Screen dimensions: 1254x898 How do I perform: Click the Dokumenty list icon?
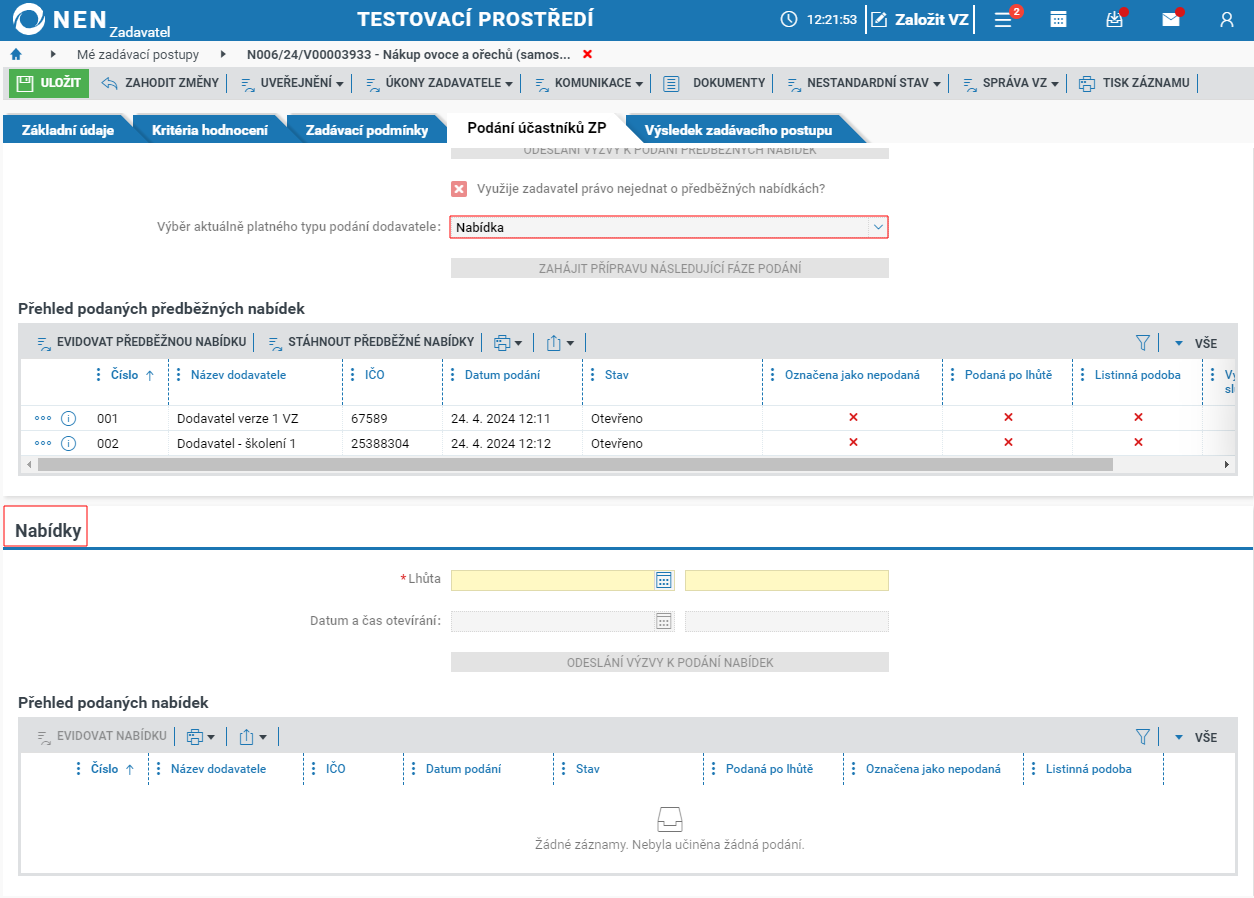click(x=672, y=83)
